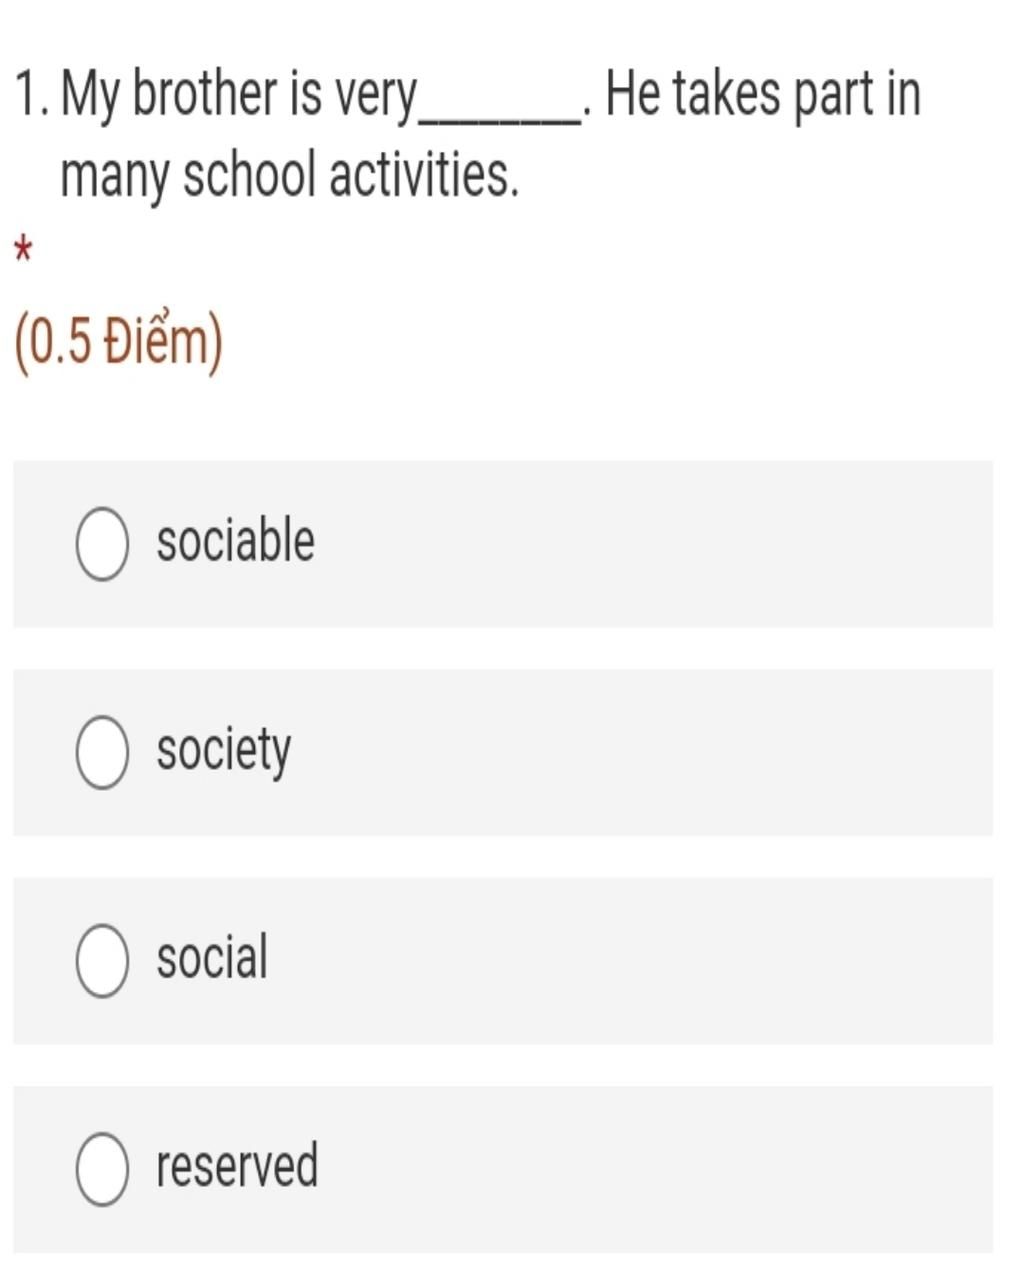Click empty area of society option row
This screenshot has height=1280, width=1024.
[x=650, y=752]
